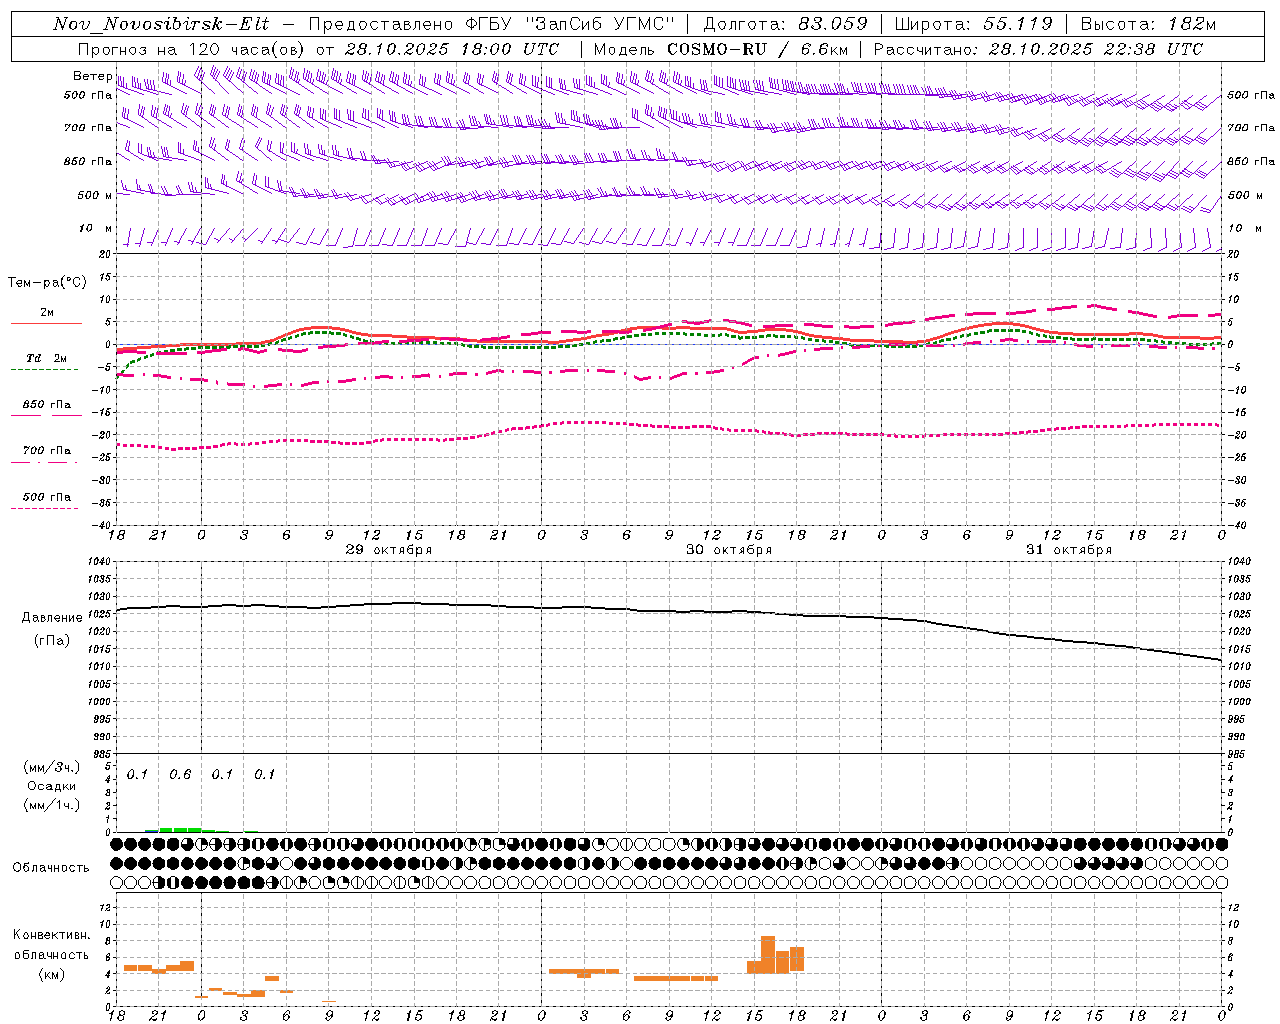Click the 10 м wind level label on left

point(95,228)
